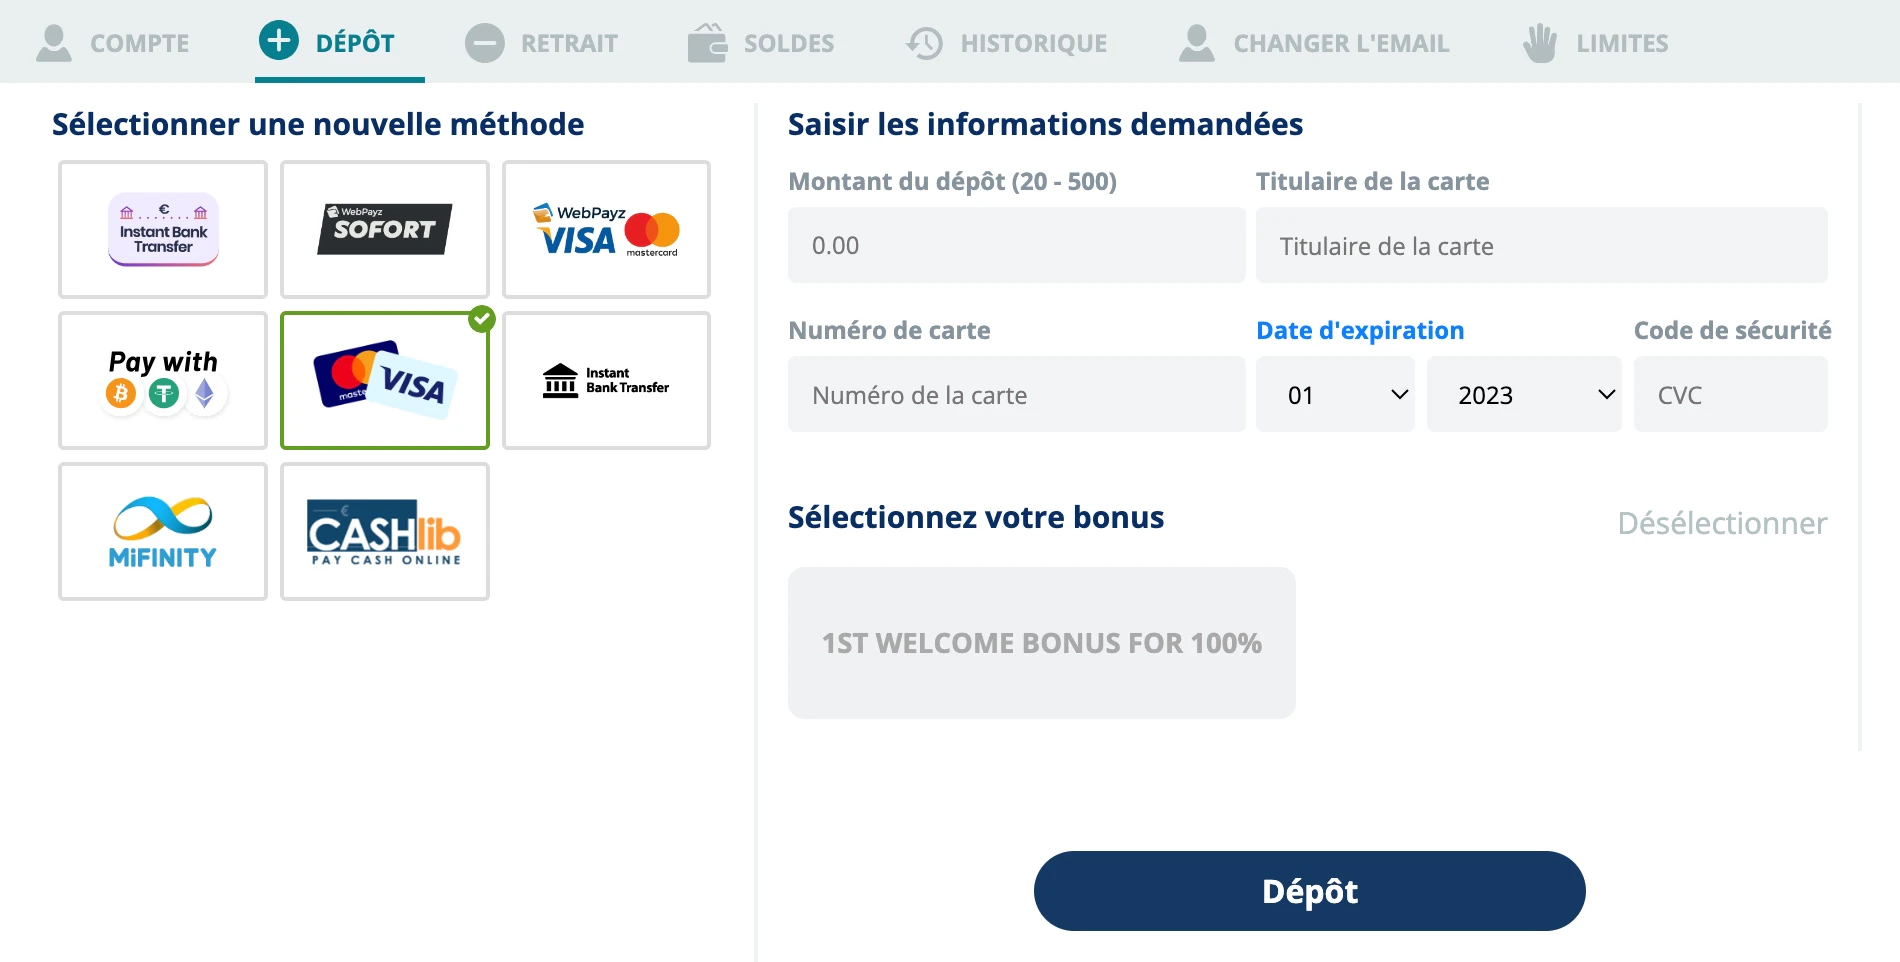This screenshot has height=962, width=1900.
Task: Focus the Montant du dépôt amount field
Action: 1017,245
